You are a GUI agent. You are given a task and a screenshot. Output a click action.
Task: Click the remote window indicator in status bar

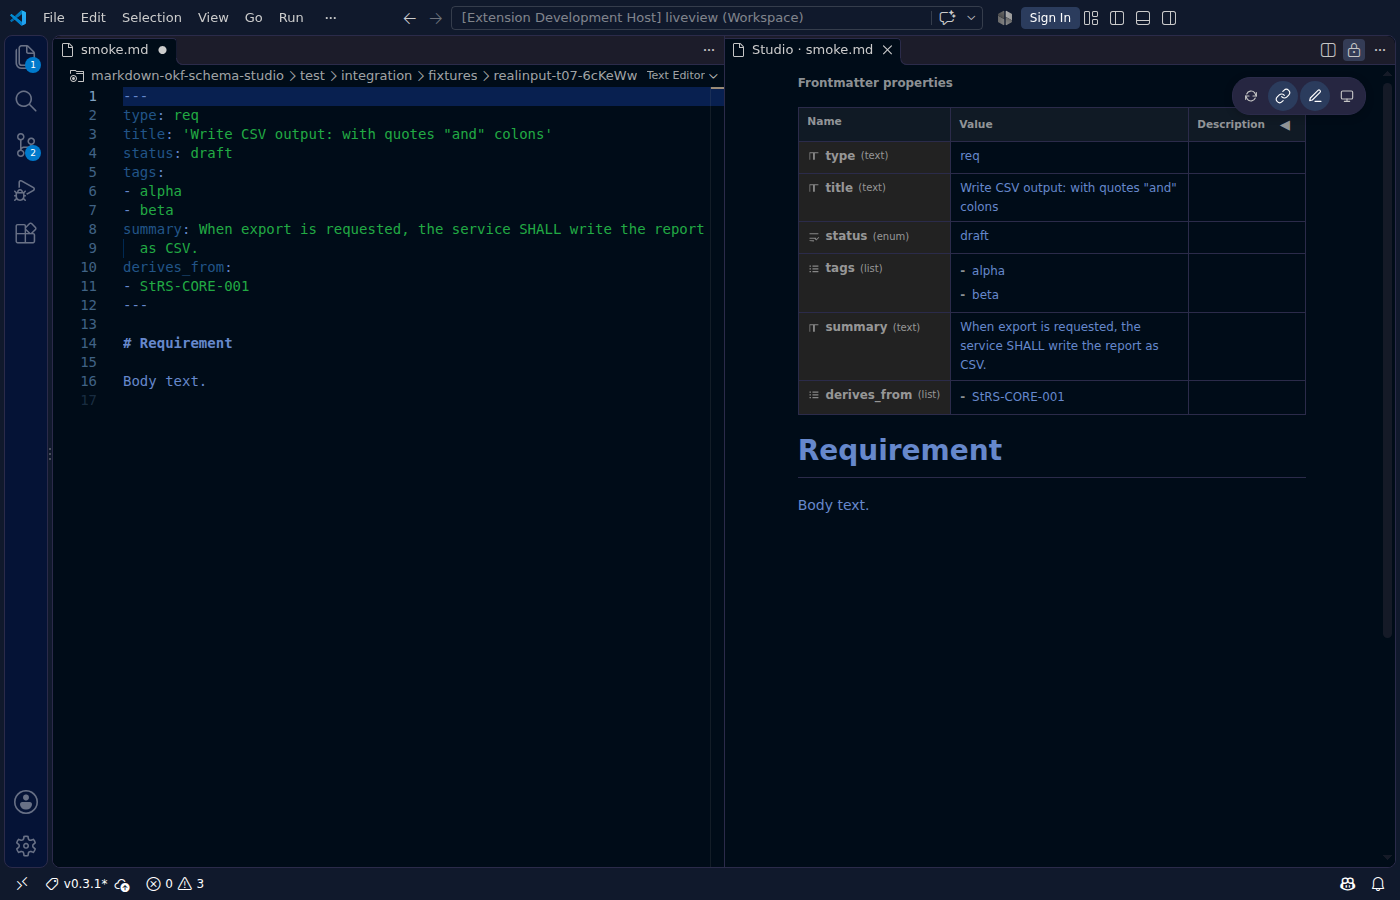[x=22, y=884]
